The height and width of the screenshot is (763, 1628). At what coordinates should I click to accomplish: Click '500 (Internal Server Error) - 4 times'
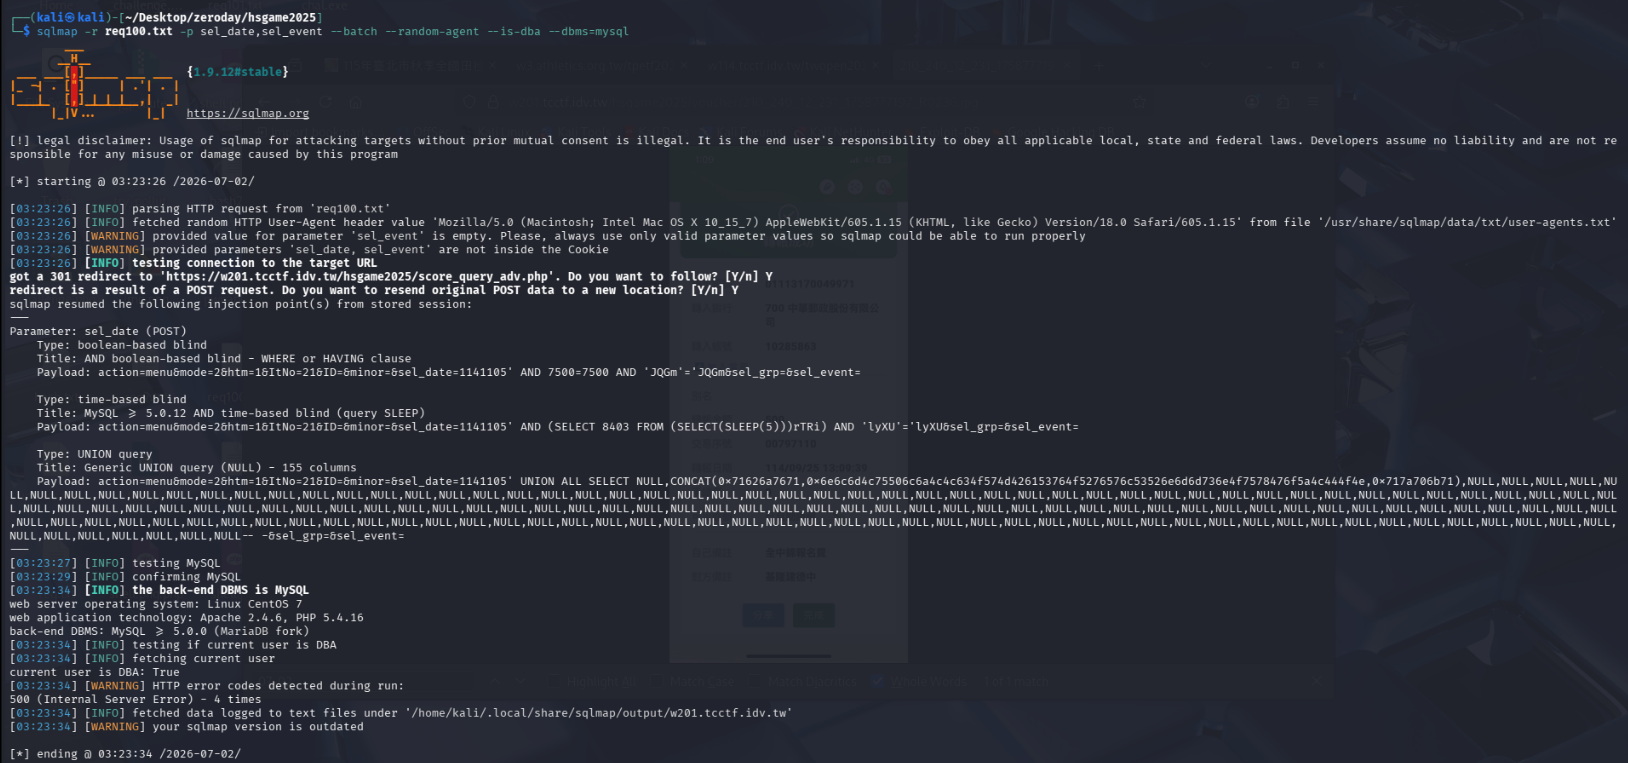[x=136, y=700]
